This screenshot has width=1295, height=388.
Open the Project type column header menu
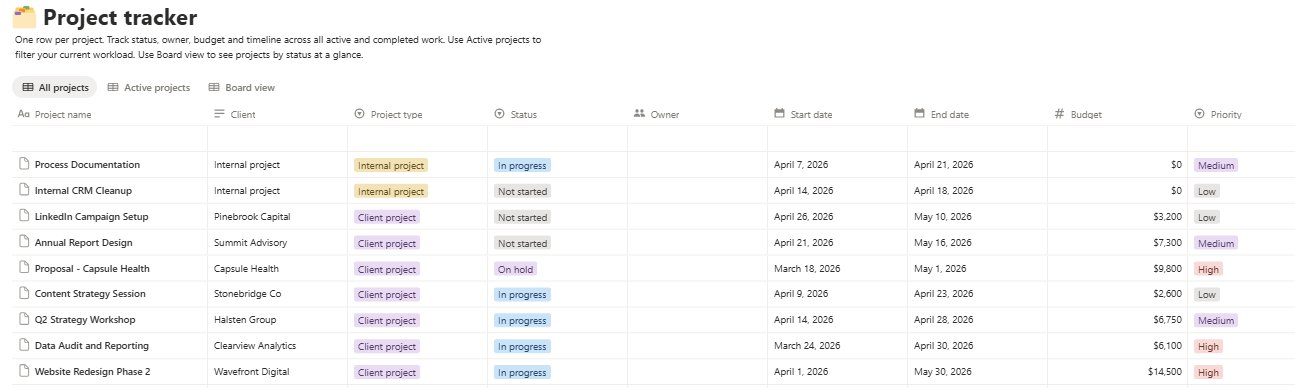coord(417,114)
